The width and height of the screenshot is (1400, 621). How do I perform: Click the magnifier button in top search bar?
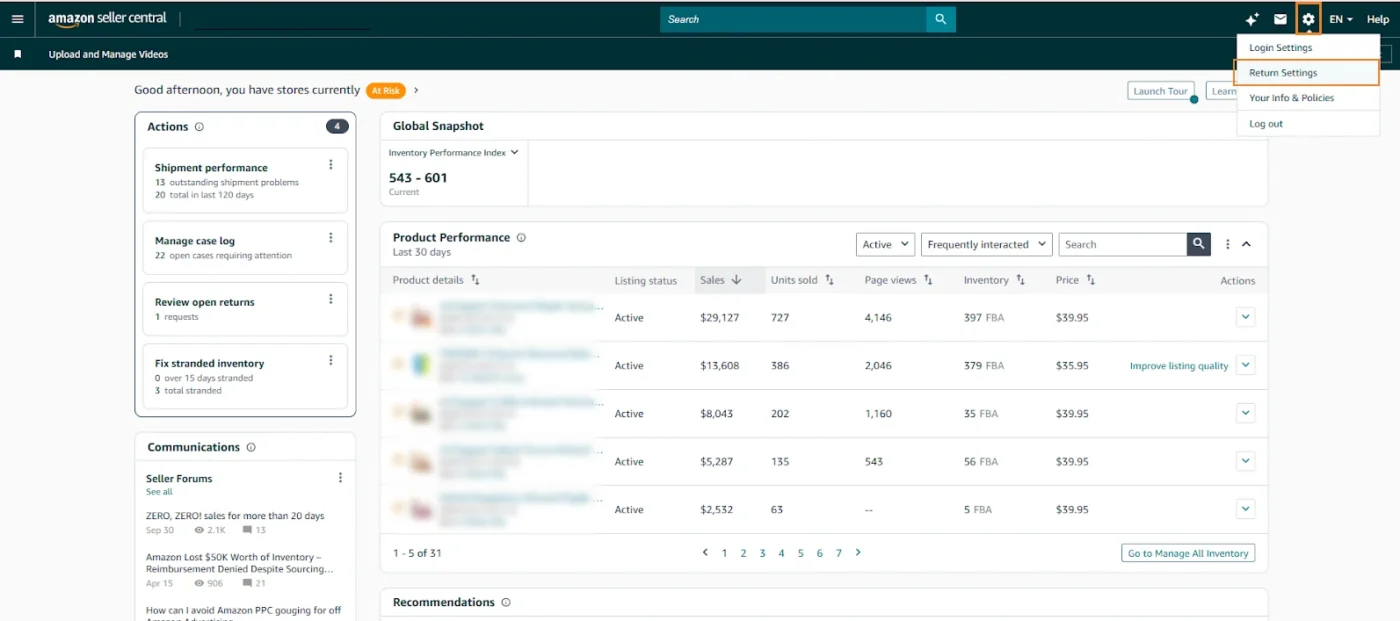940,19
